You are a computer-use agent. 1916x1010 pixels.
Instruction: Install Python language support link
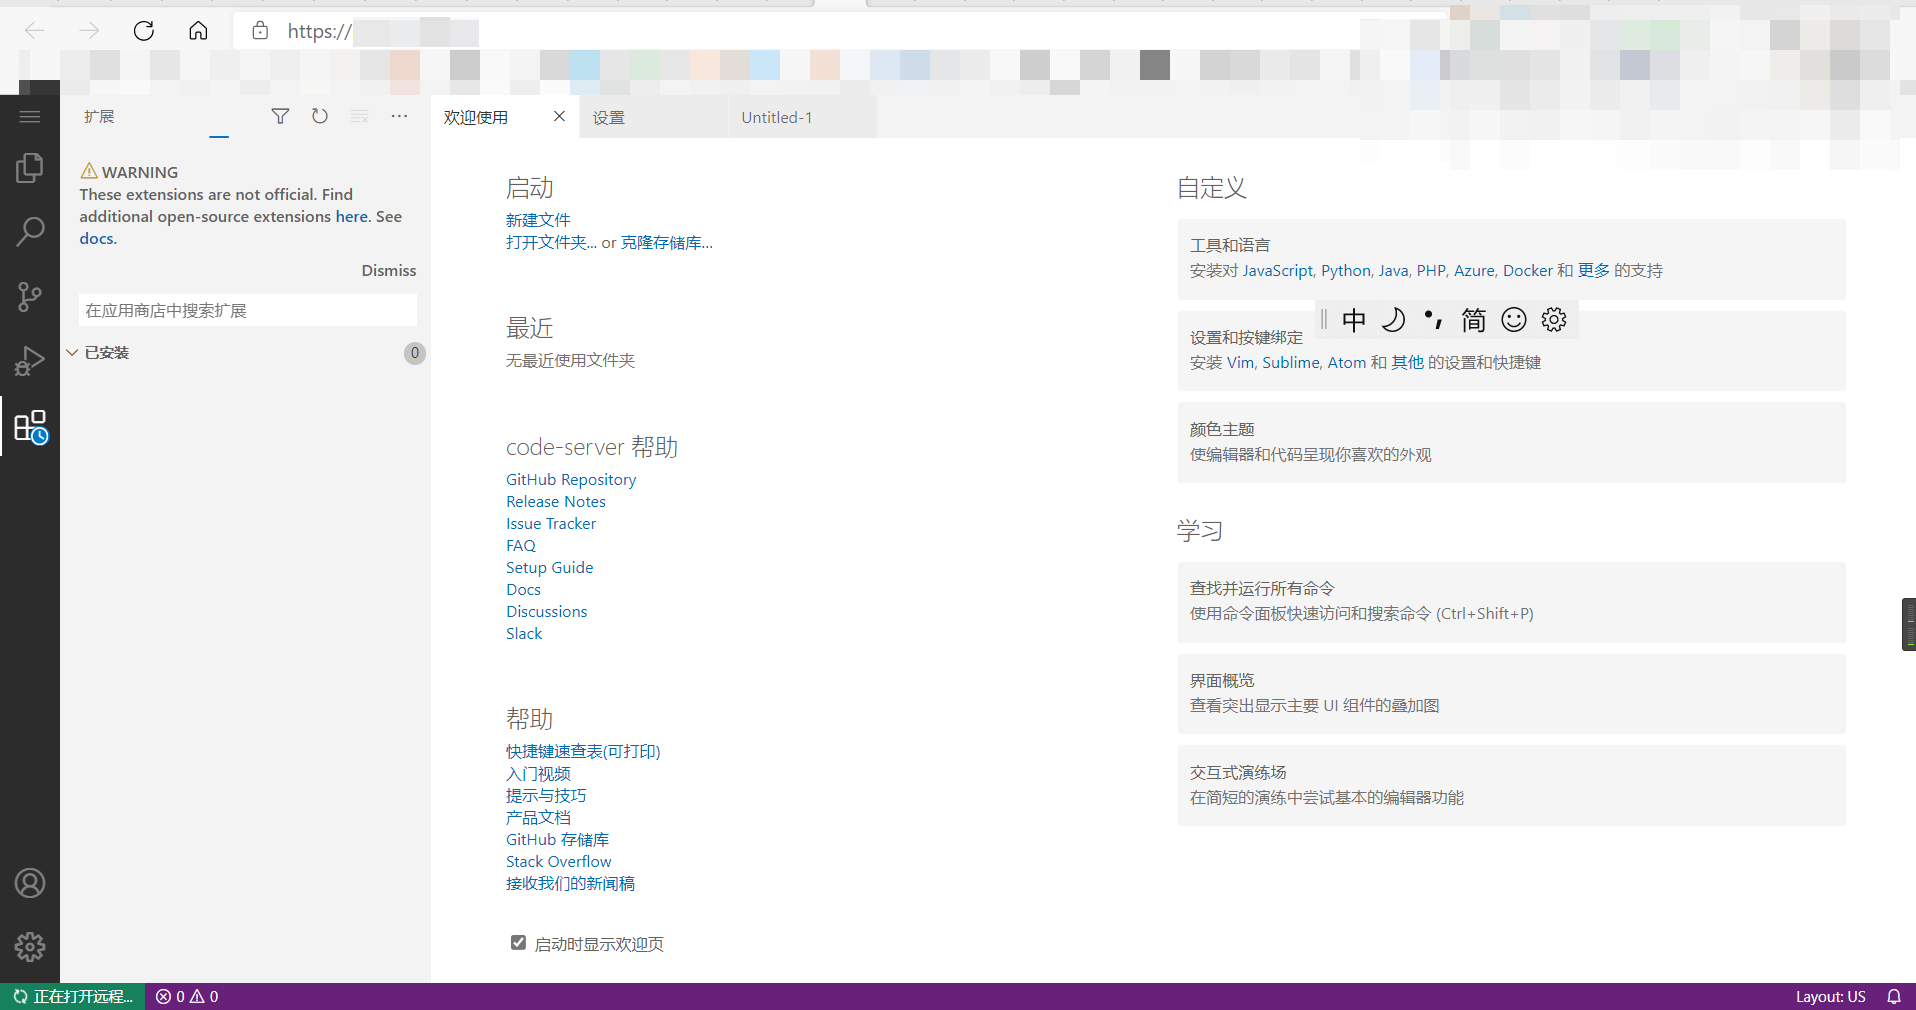coord(1346,271)
